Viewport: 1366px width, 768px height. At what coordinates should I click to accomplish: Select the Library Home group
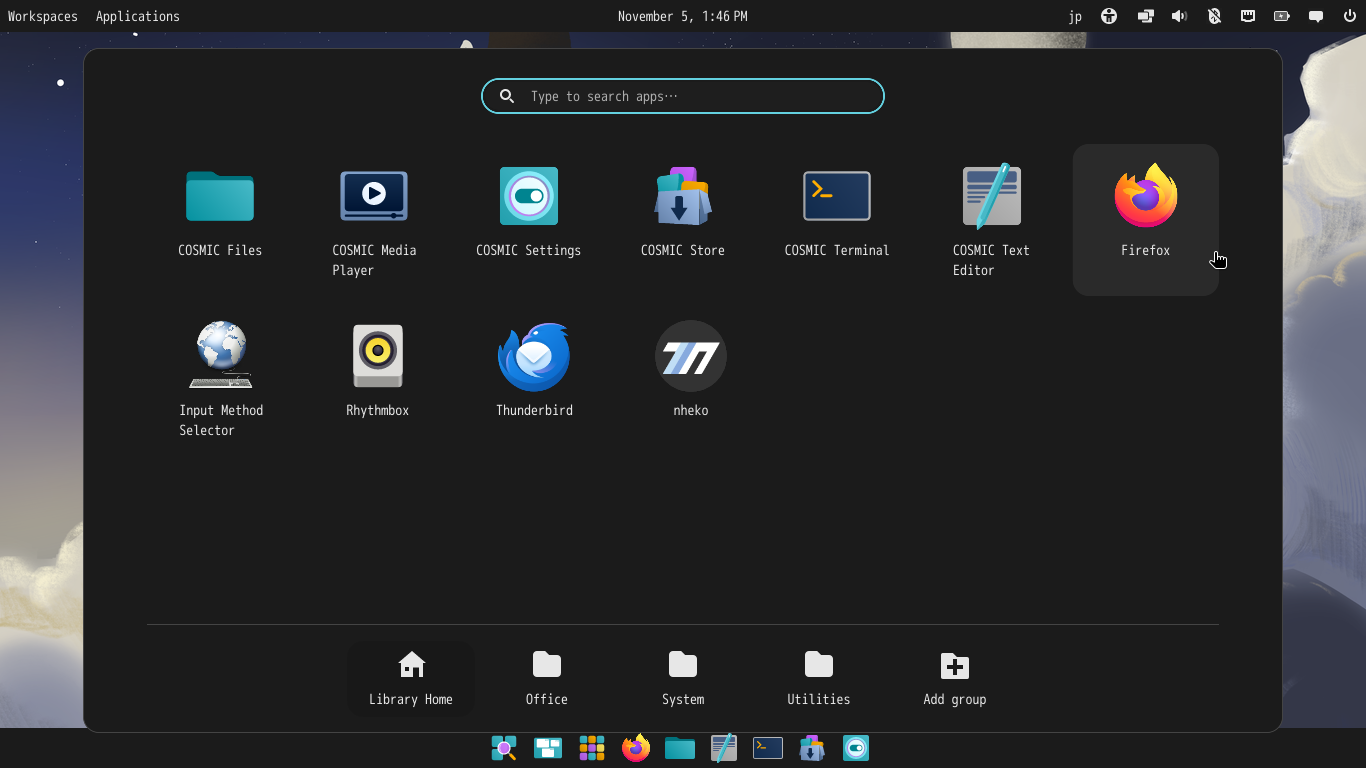tap(411, 678)
